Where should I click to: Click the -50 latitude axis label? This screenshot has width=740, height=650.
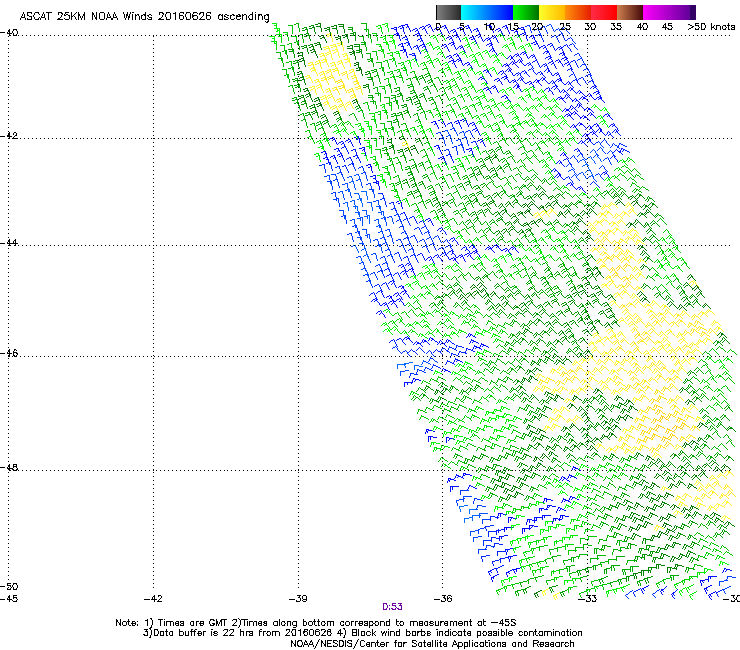pyautogui.click(x=9, y=586)
